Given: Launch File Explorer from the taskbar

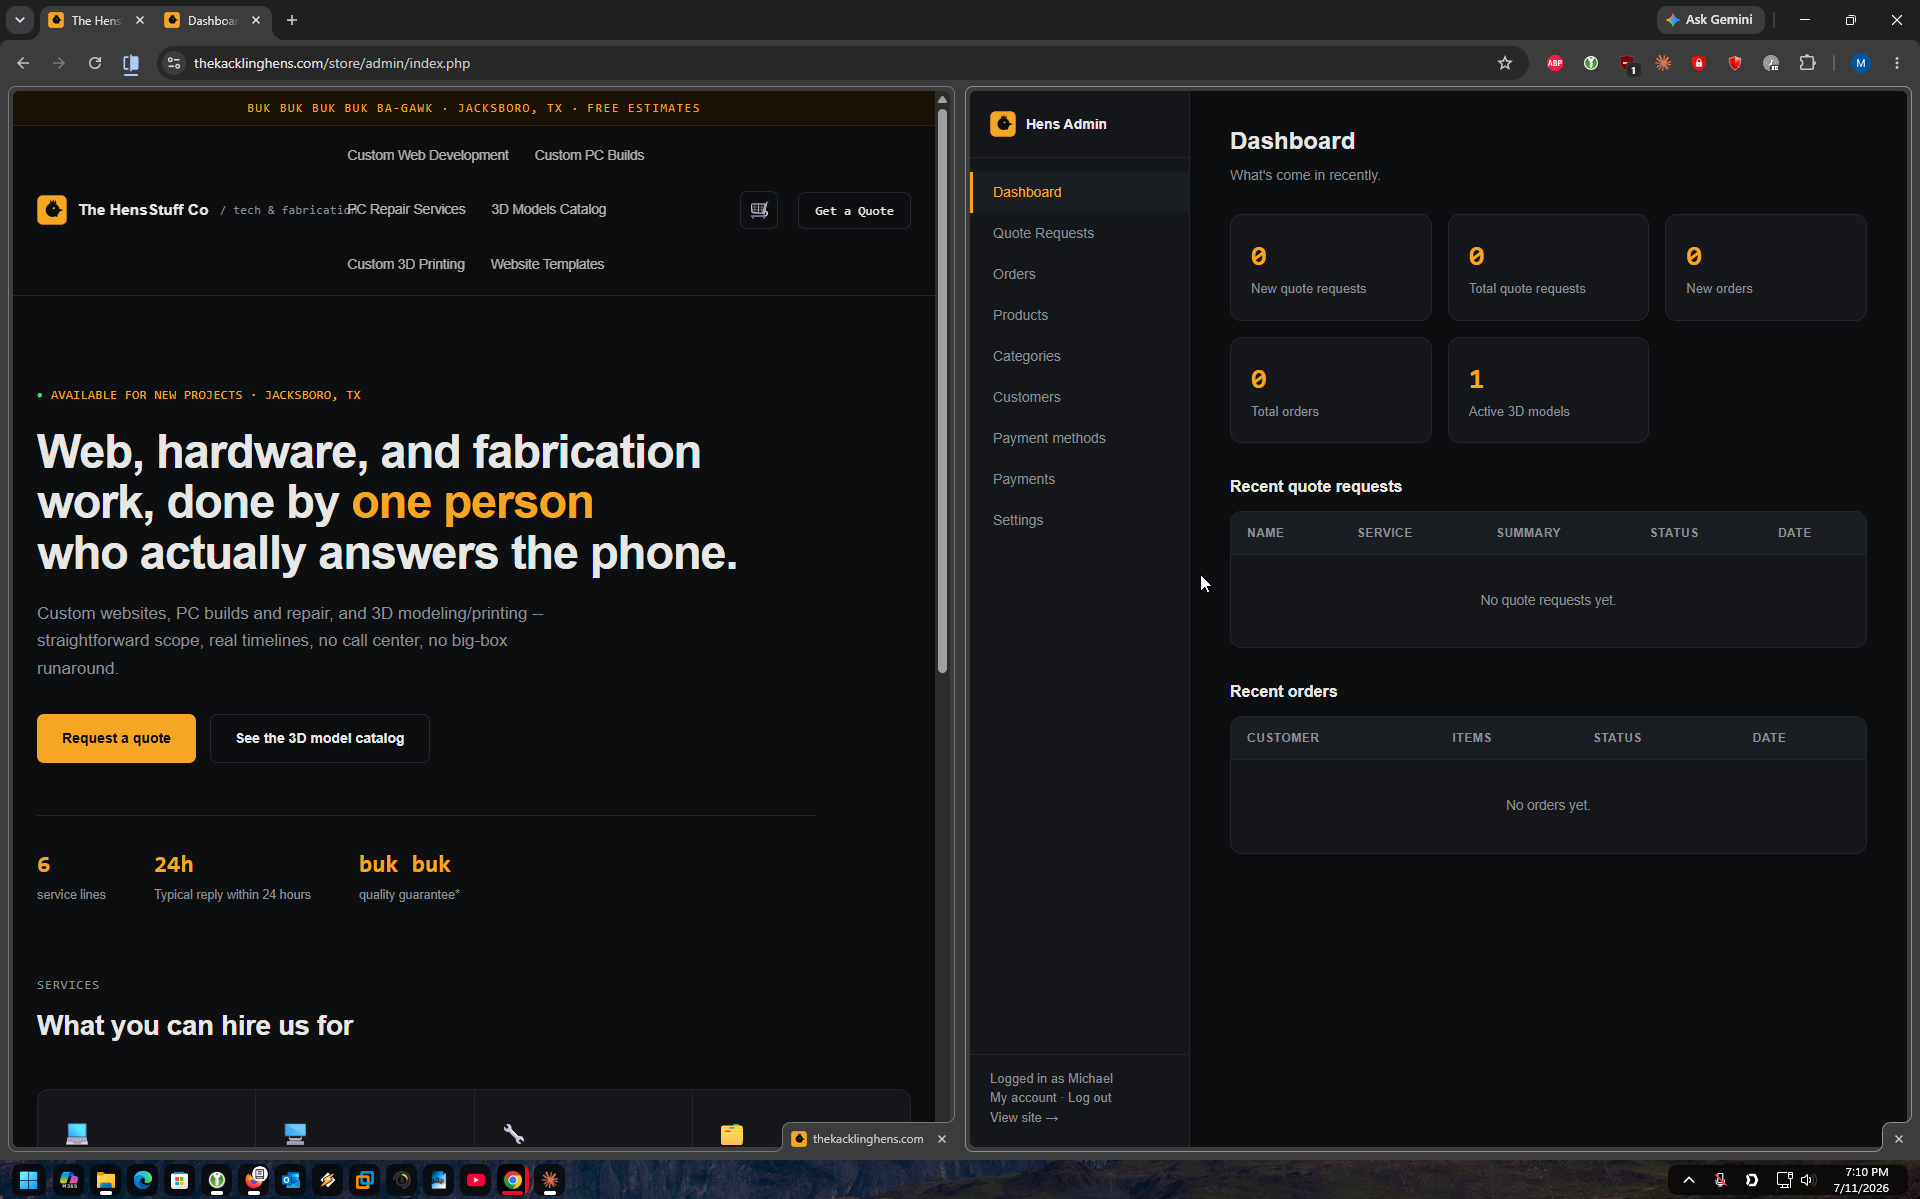Looking at the screenshot, I should pyautogui.click(x=105, y=1180).
